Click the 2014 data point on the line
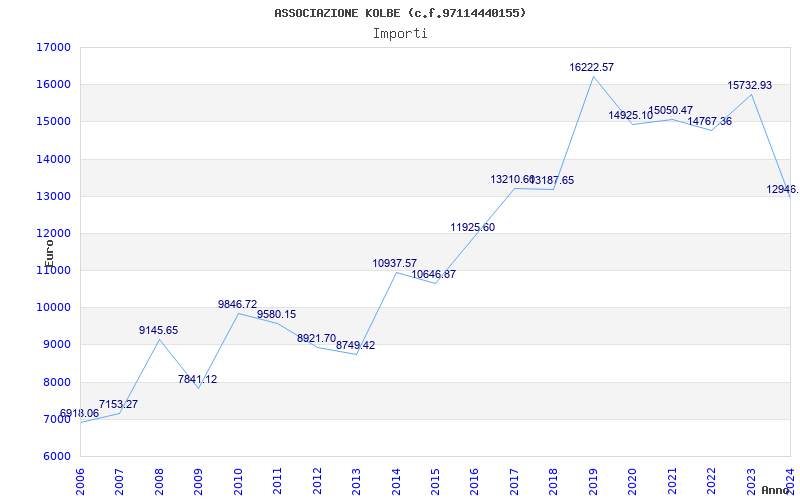The image size is (800, 500). click(396, 272)
